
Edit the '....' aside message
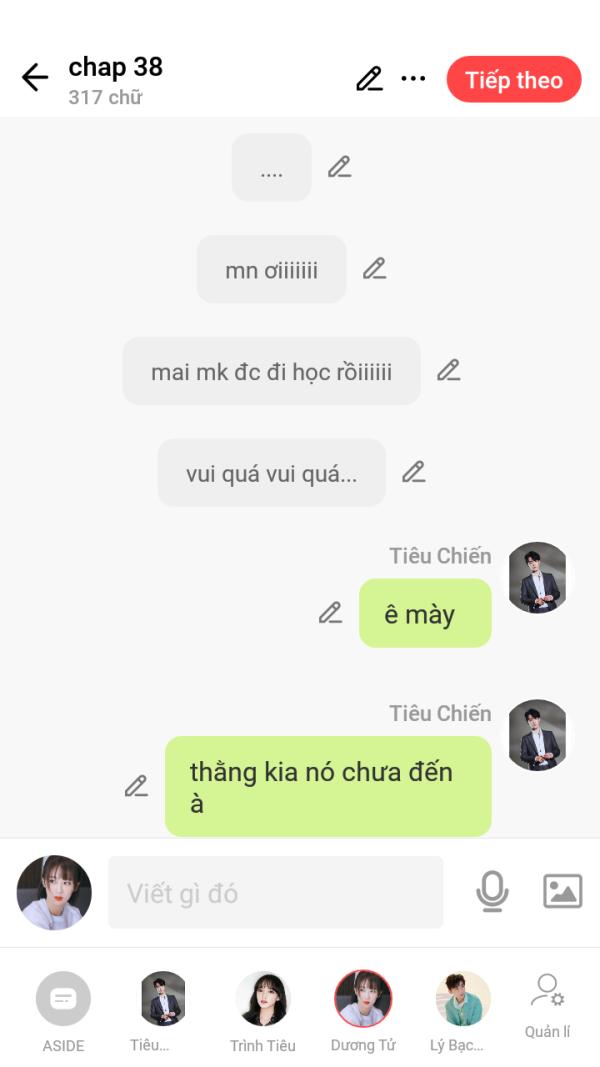[x=339, y=167]
